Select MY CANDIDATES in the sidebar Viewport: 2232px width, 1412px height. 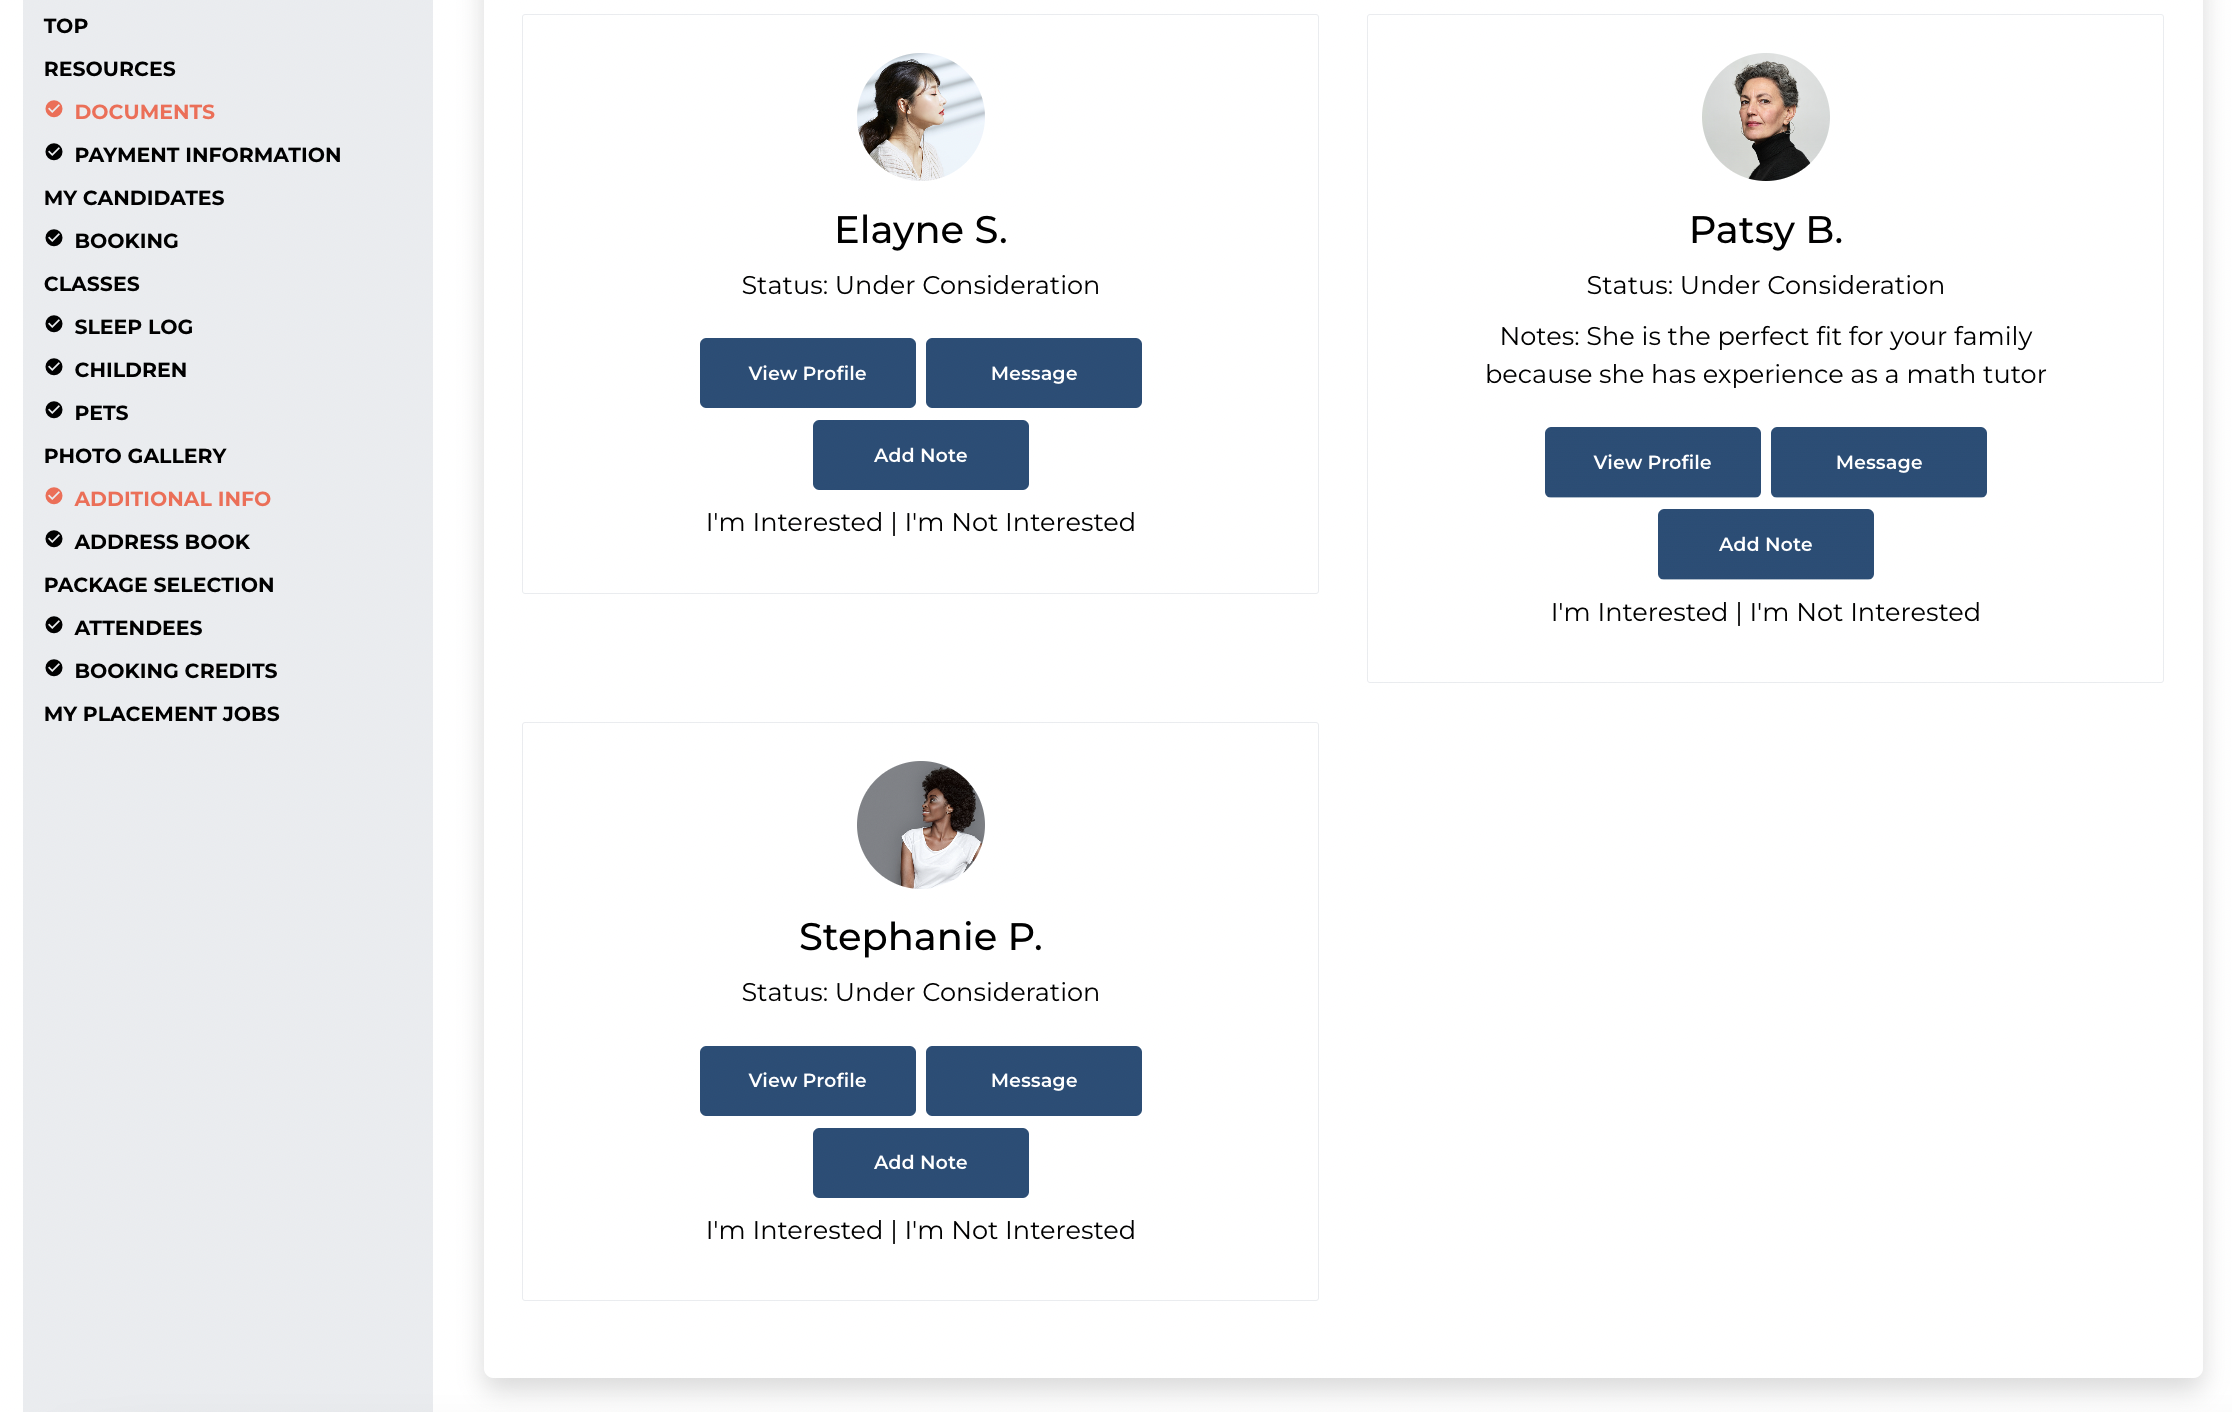click(133, 197)
